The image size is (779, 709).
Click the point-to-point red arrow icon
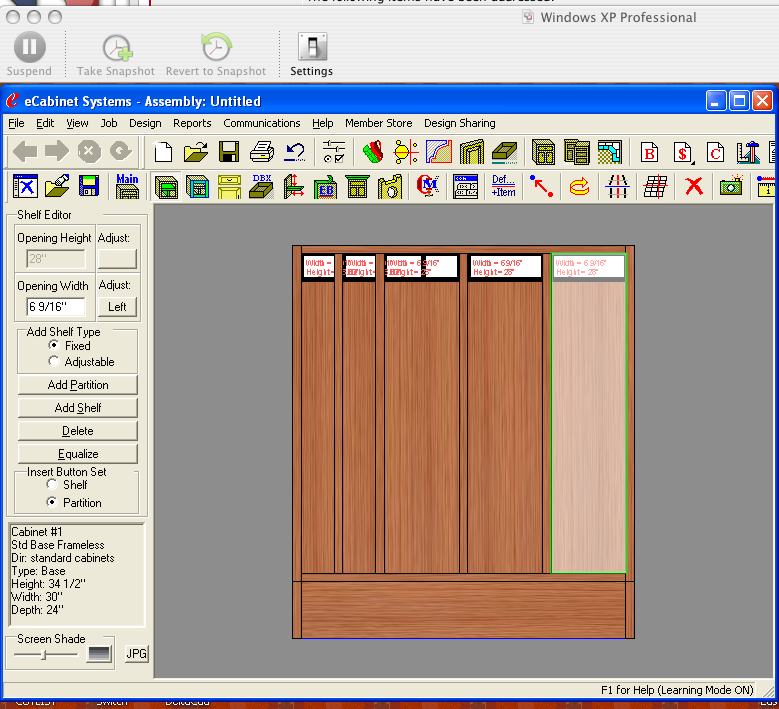[x=542, y=186]
